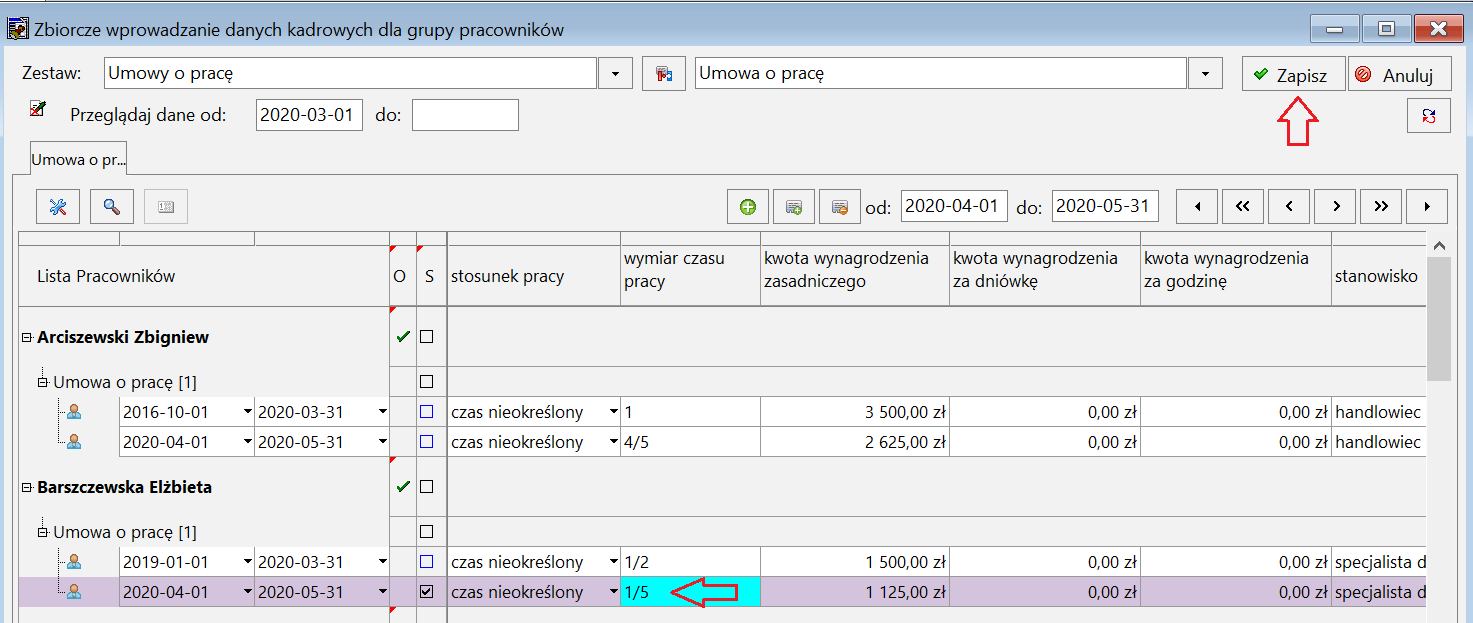
Task: Click the cyan '1/5' wymiar czasu pracy cell
Action: click(690, 592)
